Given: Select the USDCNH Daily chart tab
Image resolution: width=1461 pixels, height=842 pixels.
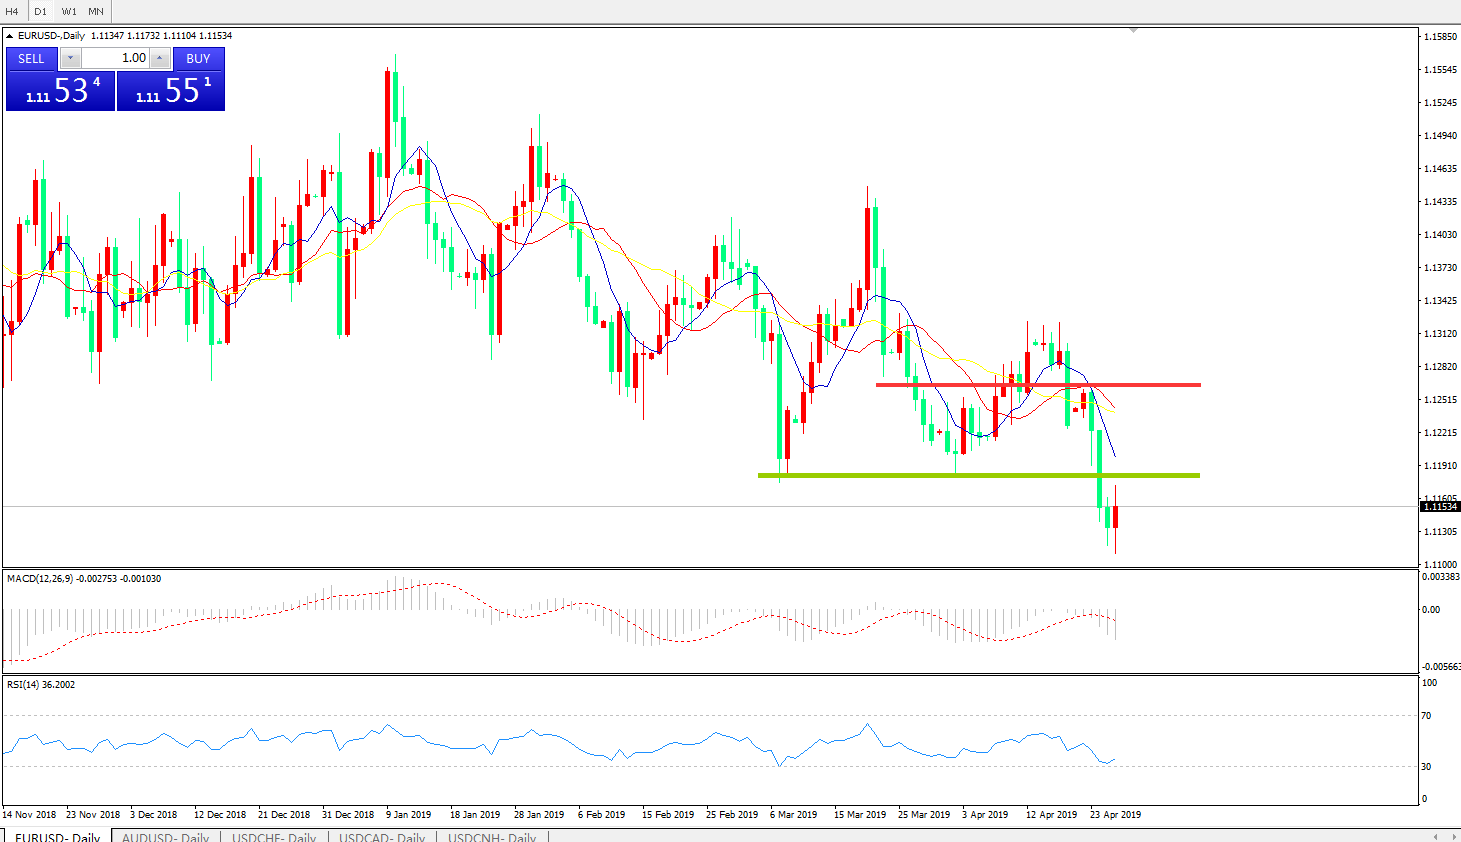Looking at the screenshot, I should pyautogui.click(x=492, y=837).
